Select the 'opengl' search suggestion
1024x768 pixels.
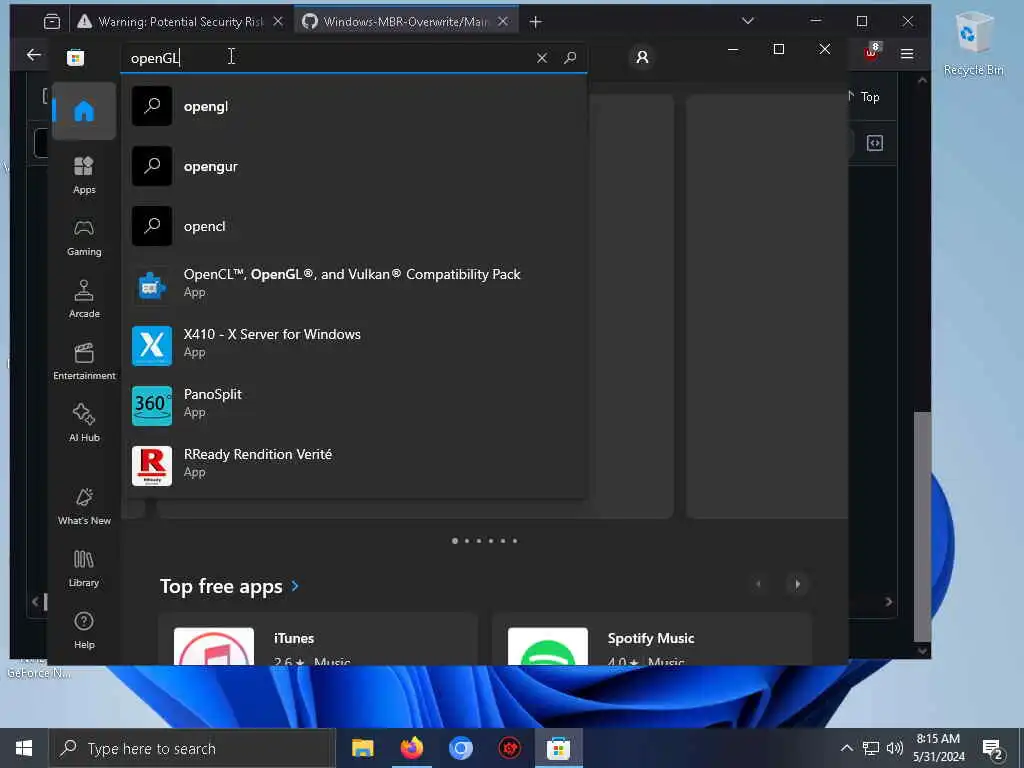(x=356, y=106)
